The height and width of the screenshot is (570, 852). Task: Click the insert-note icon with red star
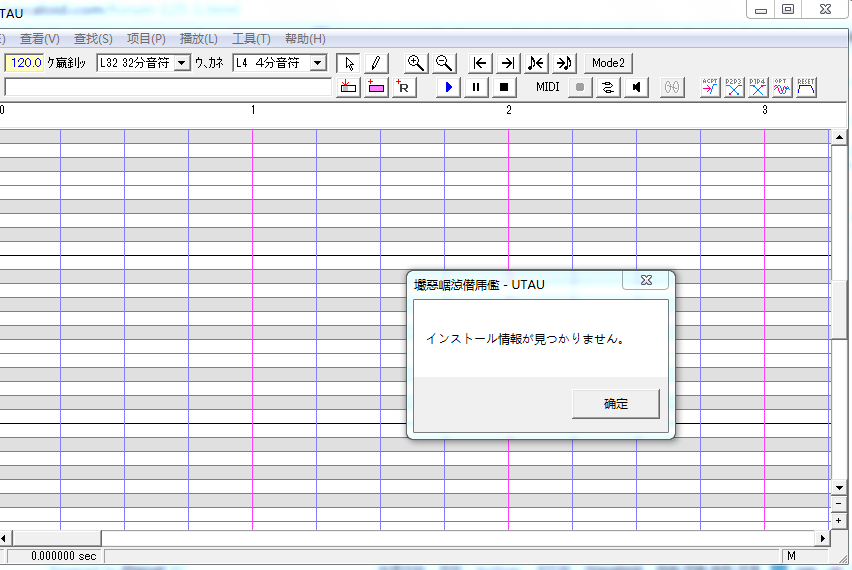click(x=348, y=87)
